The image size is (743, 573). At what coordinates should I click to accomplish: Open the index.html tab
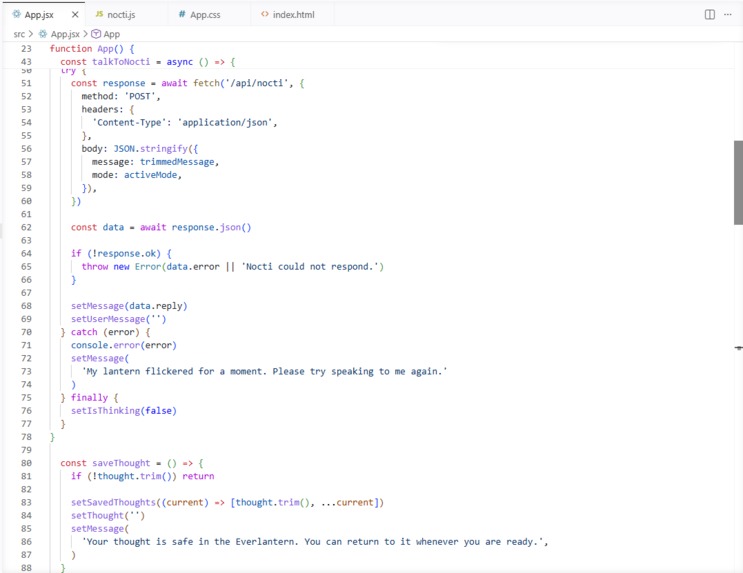tap(292, 15)
